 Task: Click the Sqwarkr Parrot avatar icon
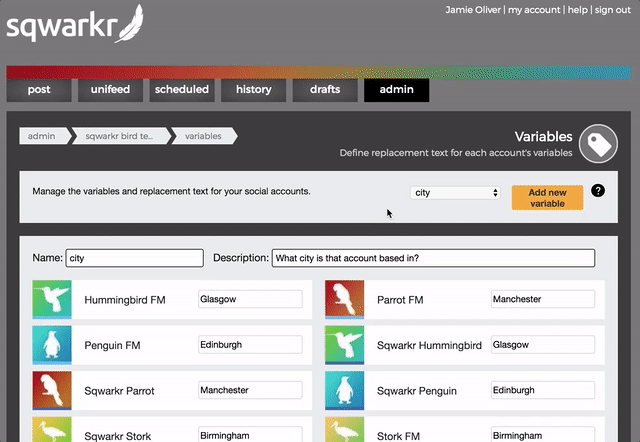coord(52,391)
